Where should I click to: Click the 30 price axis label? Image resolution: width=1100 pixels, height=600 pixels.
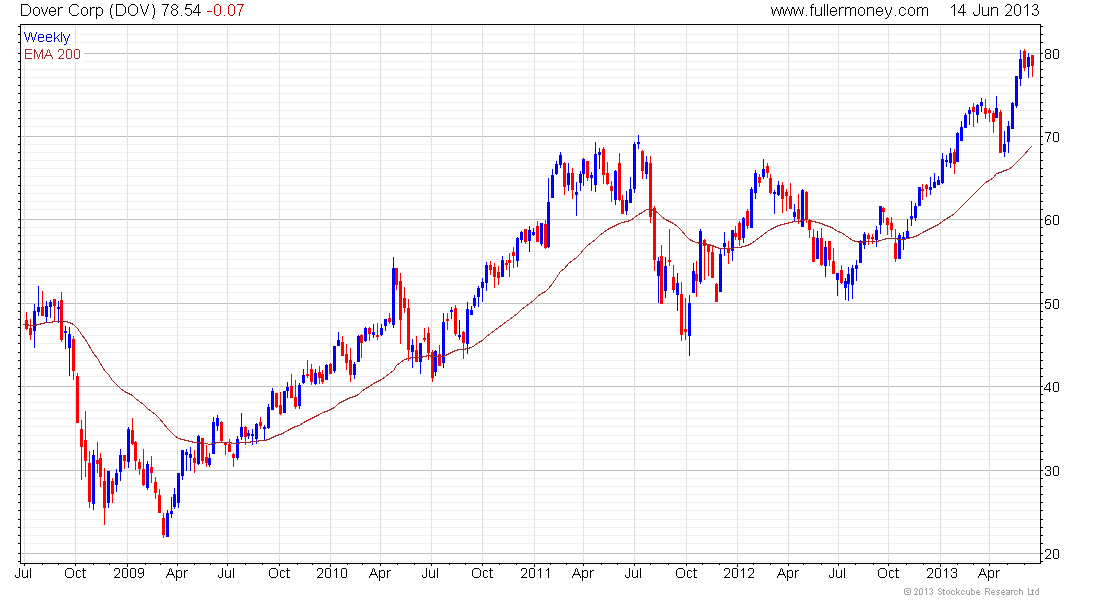tap(1052, 471)
